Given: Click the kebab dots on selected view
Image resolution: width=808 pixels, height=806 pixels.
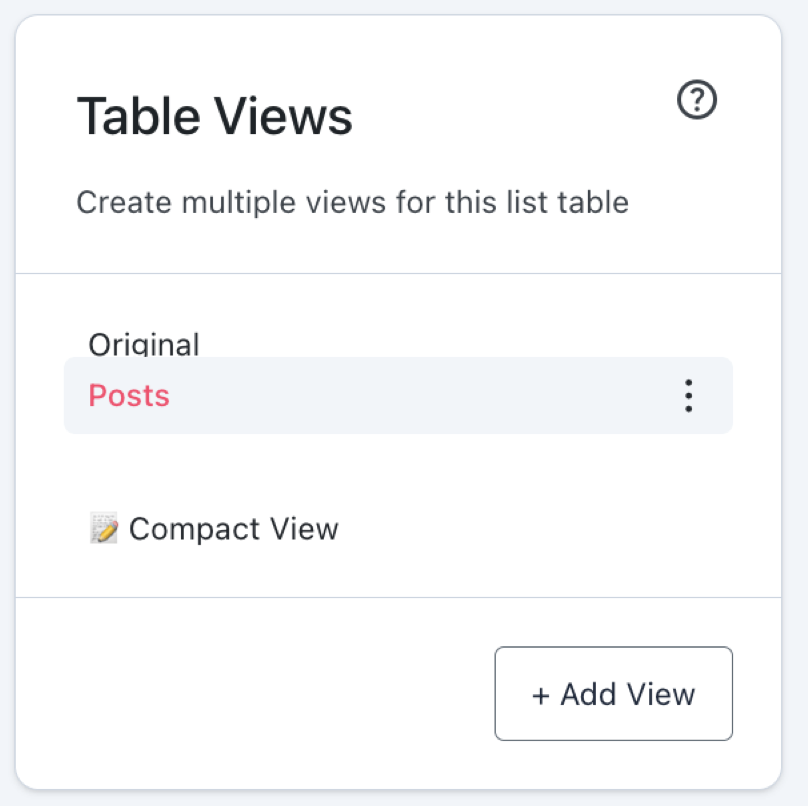Looking at the screenshot, I should point(688,396).
